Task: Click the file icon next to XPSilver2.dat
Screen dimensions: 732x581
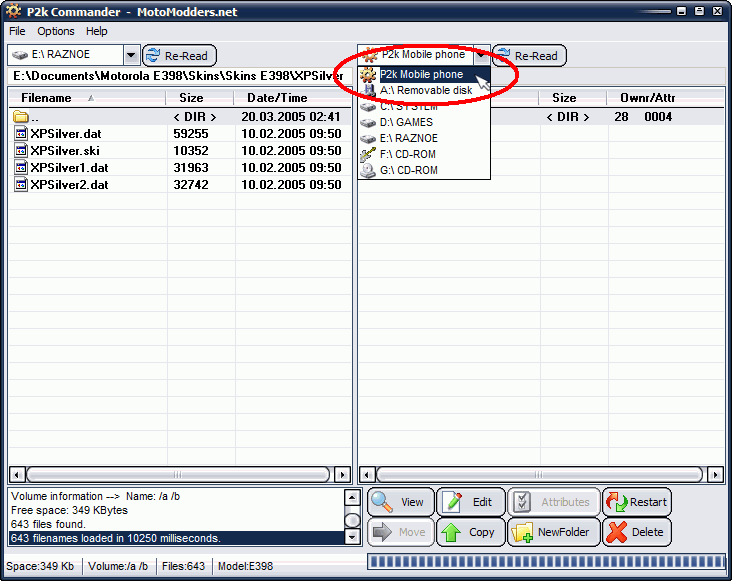Action: 21,184
